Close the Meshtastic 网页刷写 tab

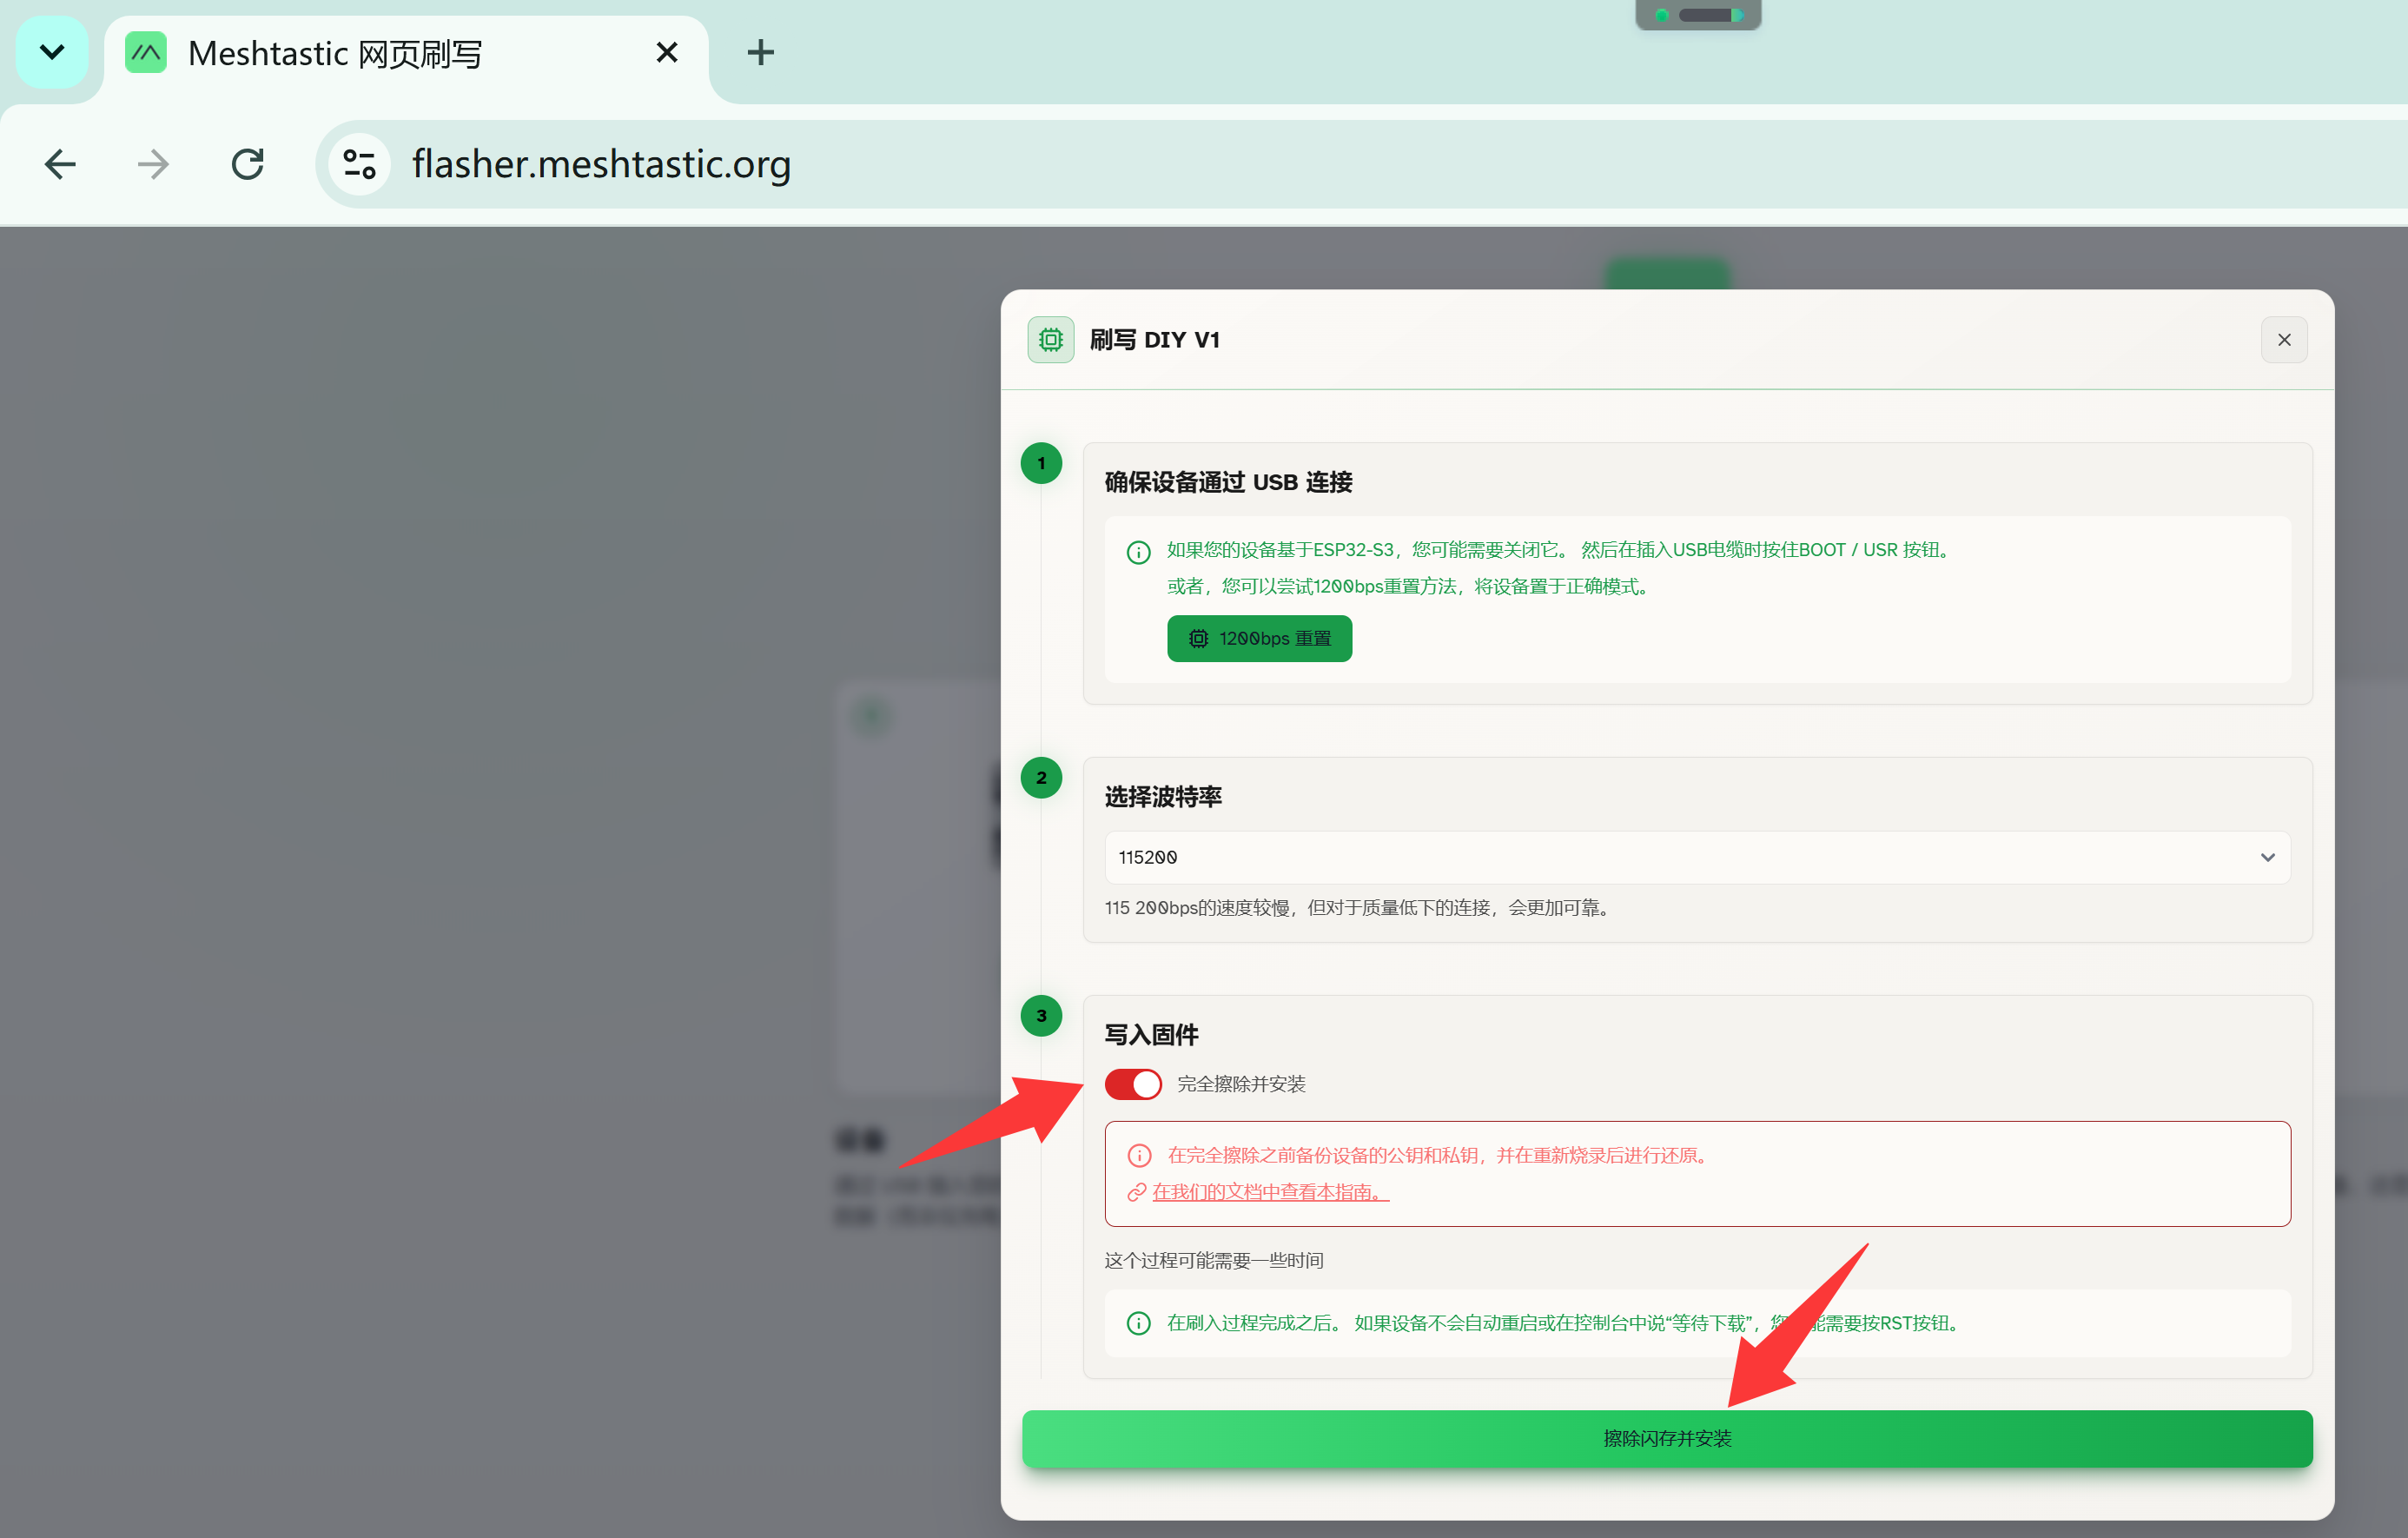point(667,52)
